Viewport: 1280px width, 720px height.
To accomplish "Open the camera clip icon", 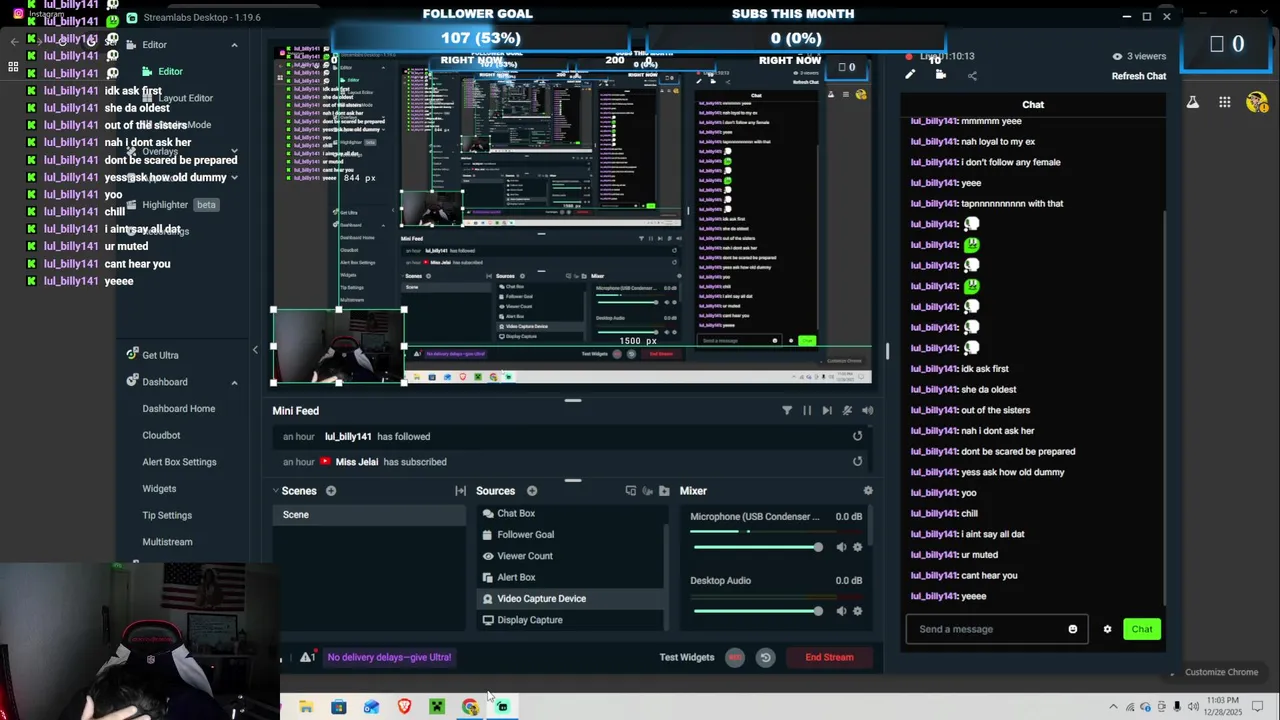I will click(x=941, y=75).
